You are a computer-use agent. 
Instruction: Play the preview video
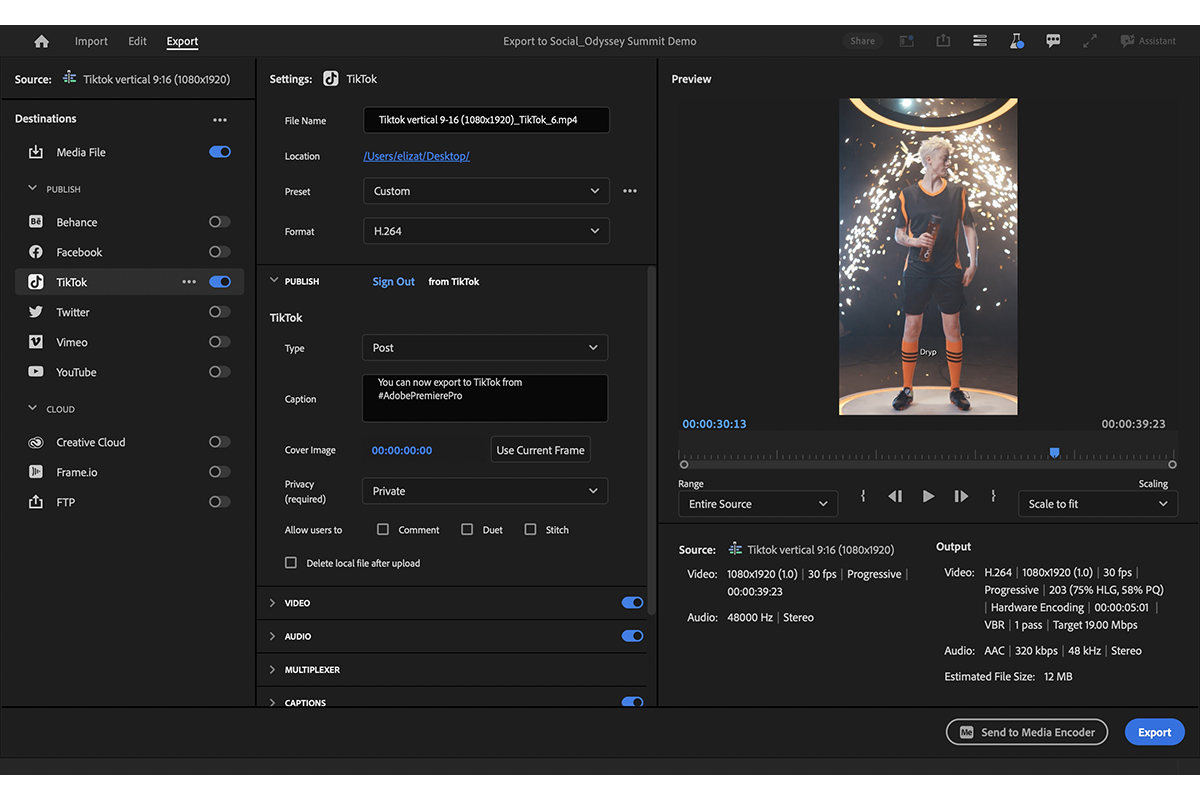click(928, 496)
